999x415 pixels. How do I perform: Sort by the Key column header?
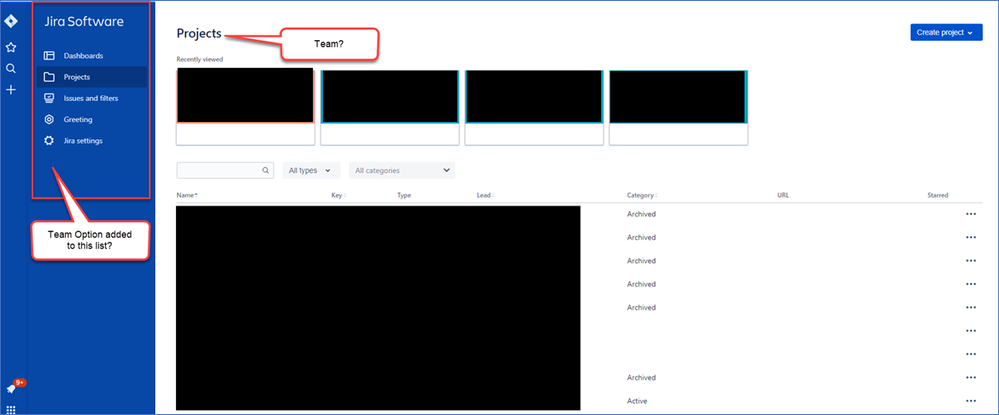[x=338, y=195]
